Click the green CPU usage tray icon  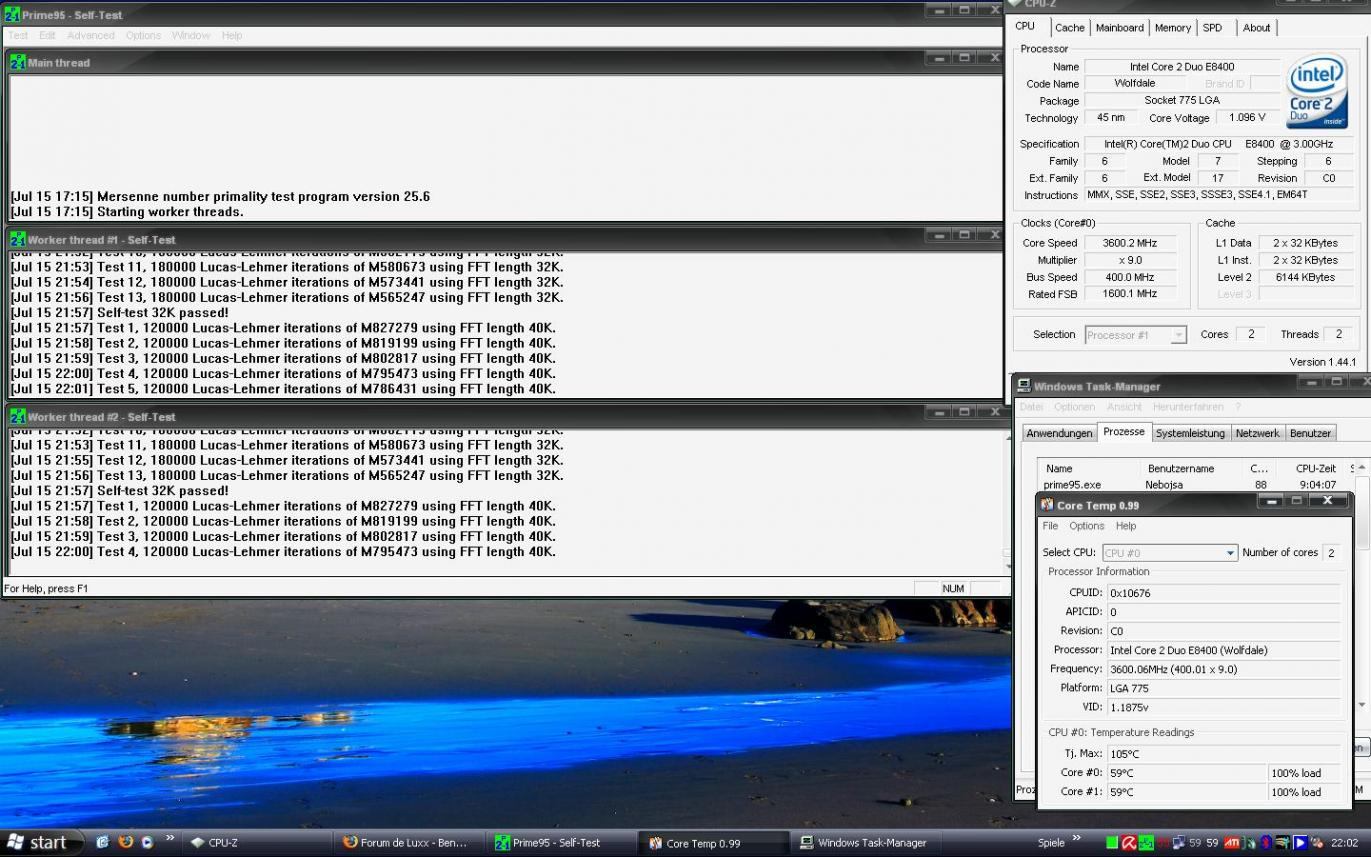(x=1112, y=842)
